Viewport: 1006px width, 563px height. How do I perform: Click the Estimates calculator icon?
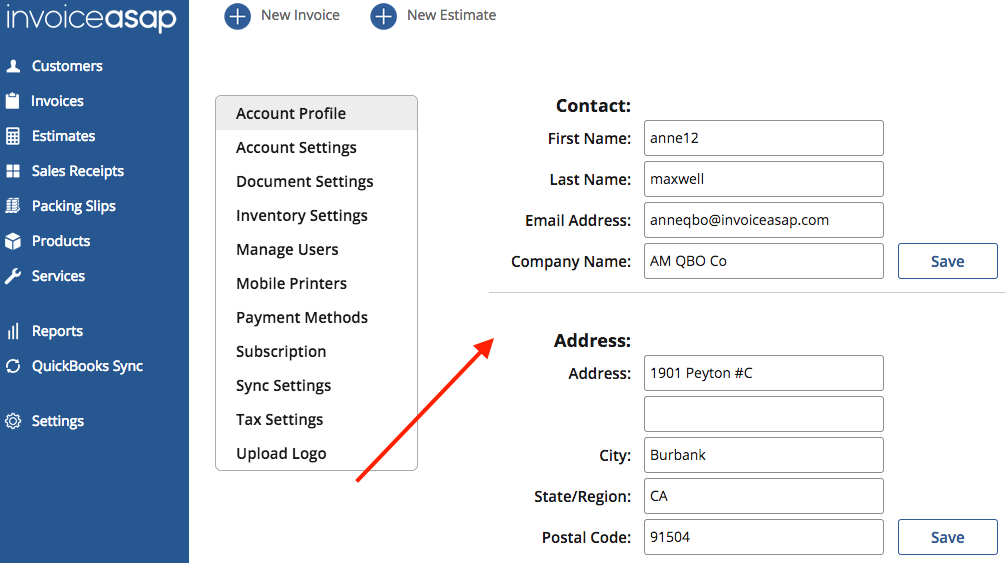pos(13,136)
